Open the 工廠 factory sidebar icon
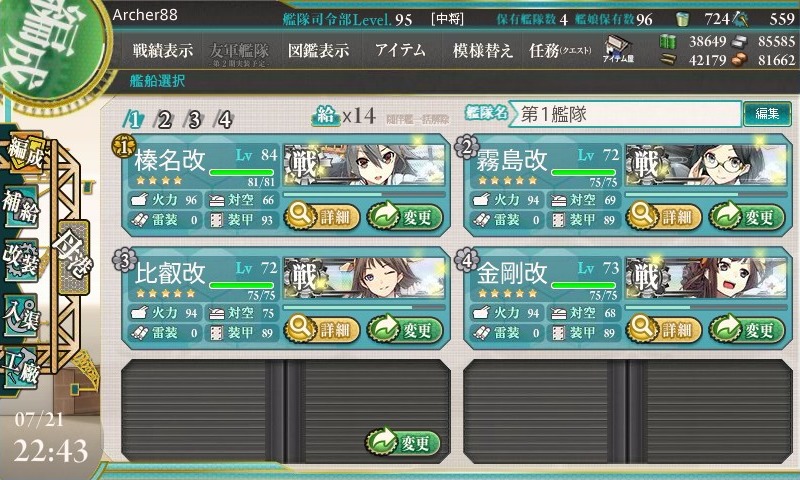Screen dimensions: 800x480 [x=20, y=368]
